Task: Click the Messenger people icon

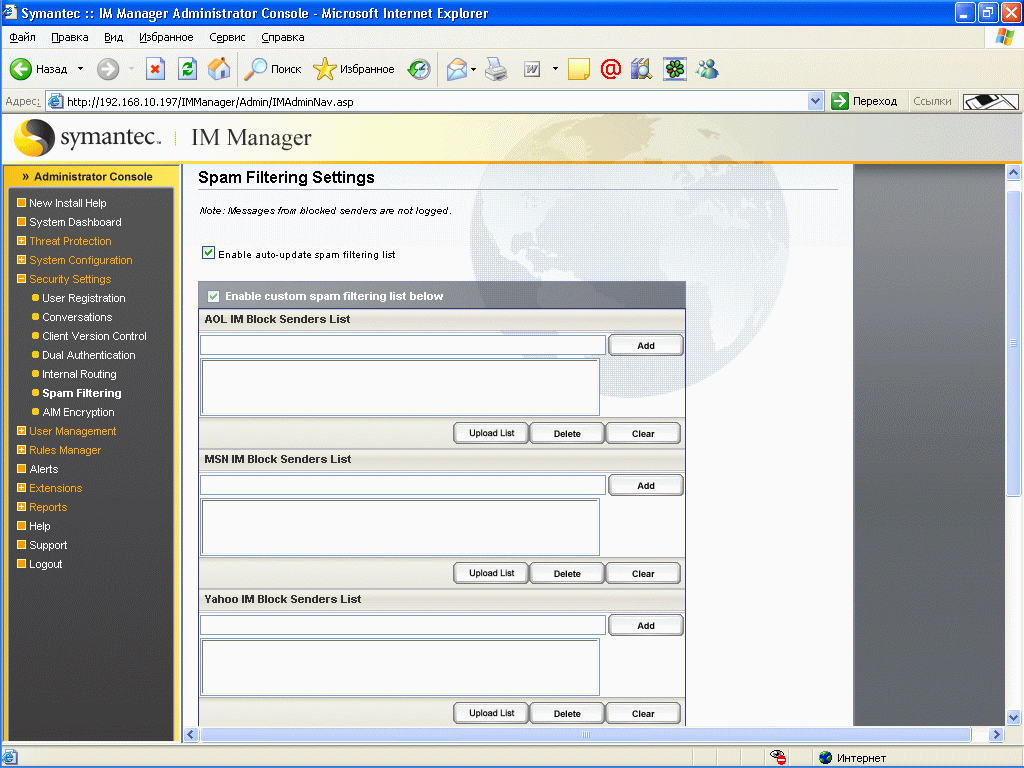Action: click(x=707, y=69)
